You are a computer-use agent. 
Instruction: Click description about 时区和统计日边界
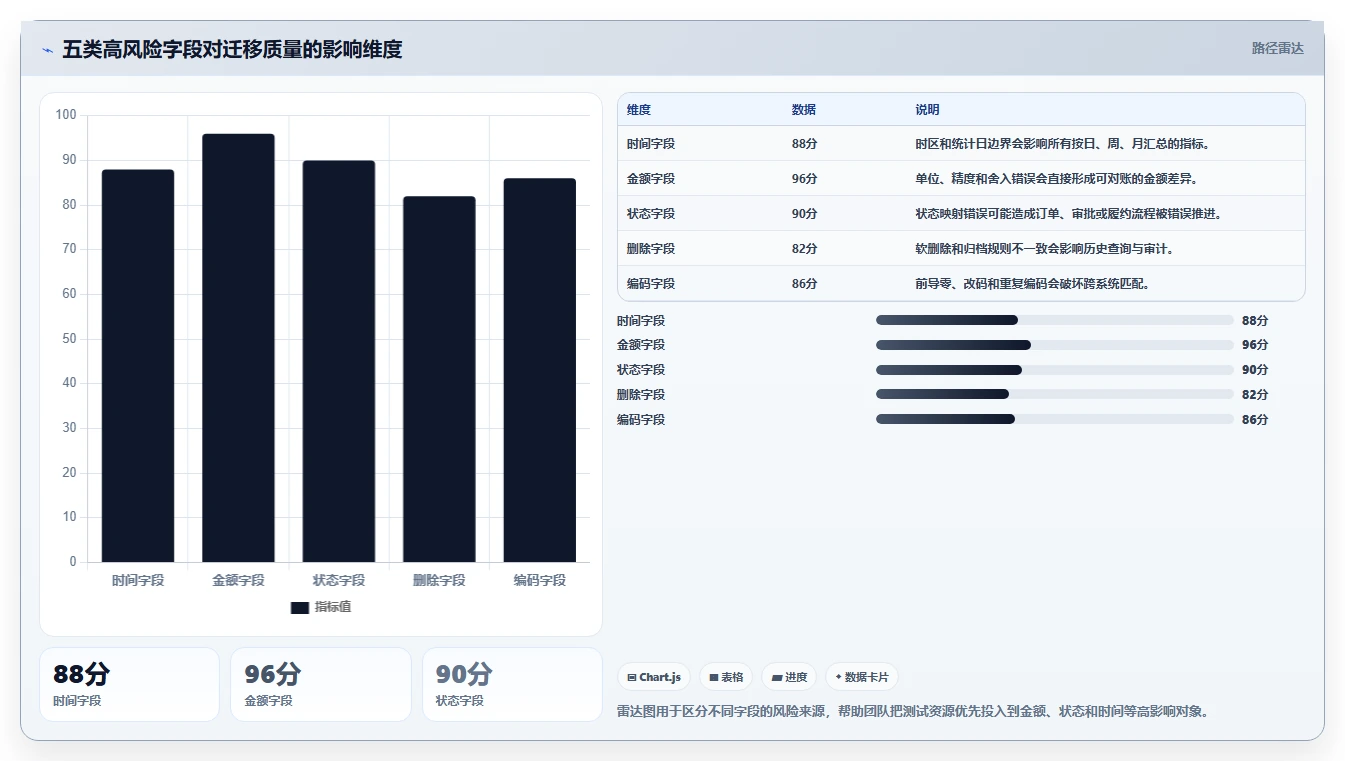[x=1062, y=144]
